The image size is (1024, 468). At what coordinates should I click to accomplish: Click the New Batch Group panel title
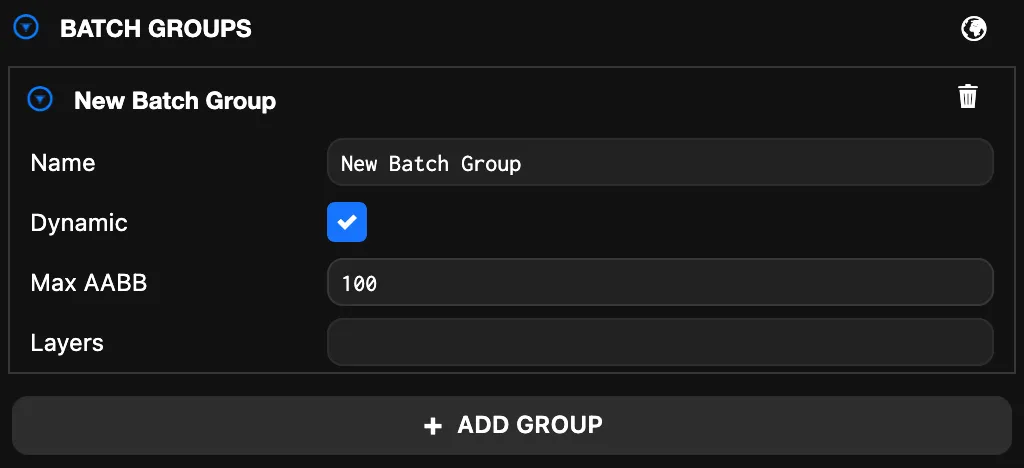[x=175, y=100]
